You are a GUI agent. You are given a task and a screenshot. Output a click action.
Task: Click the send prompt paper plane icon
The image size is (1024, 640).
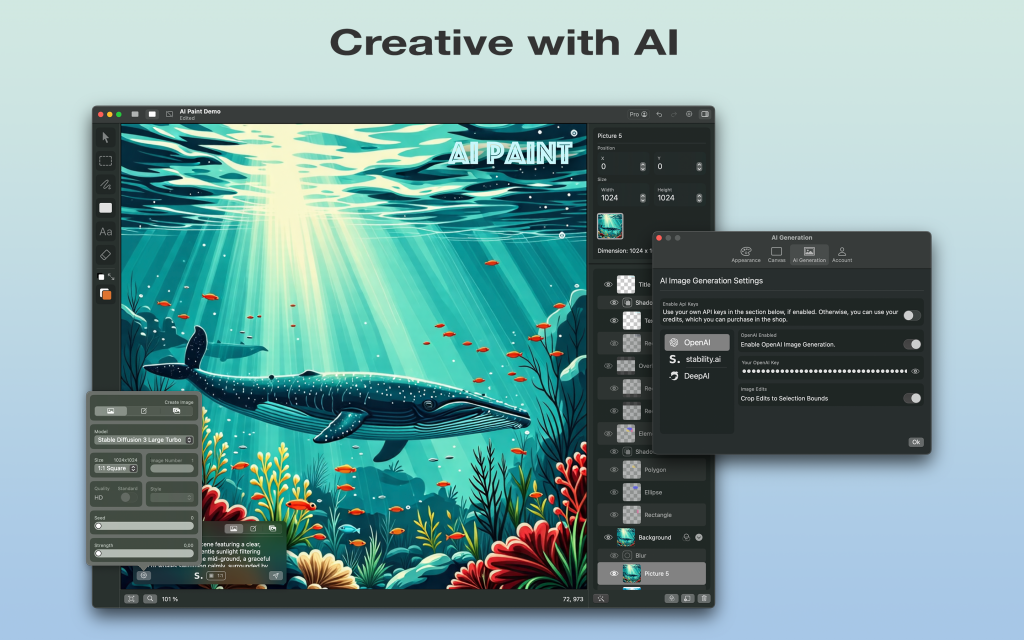275,576
